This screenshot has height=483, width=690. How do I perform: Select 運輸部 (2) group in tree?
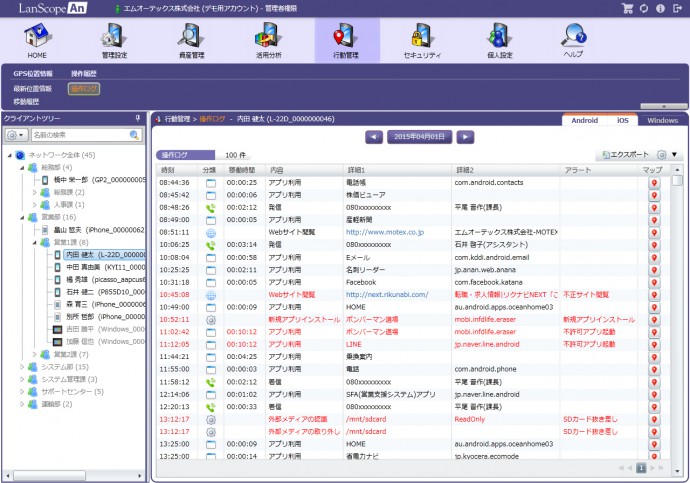tap(56, 404)
